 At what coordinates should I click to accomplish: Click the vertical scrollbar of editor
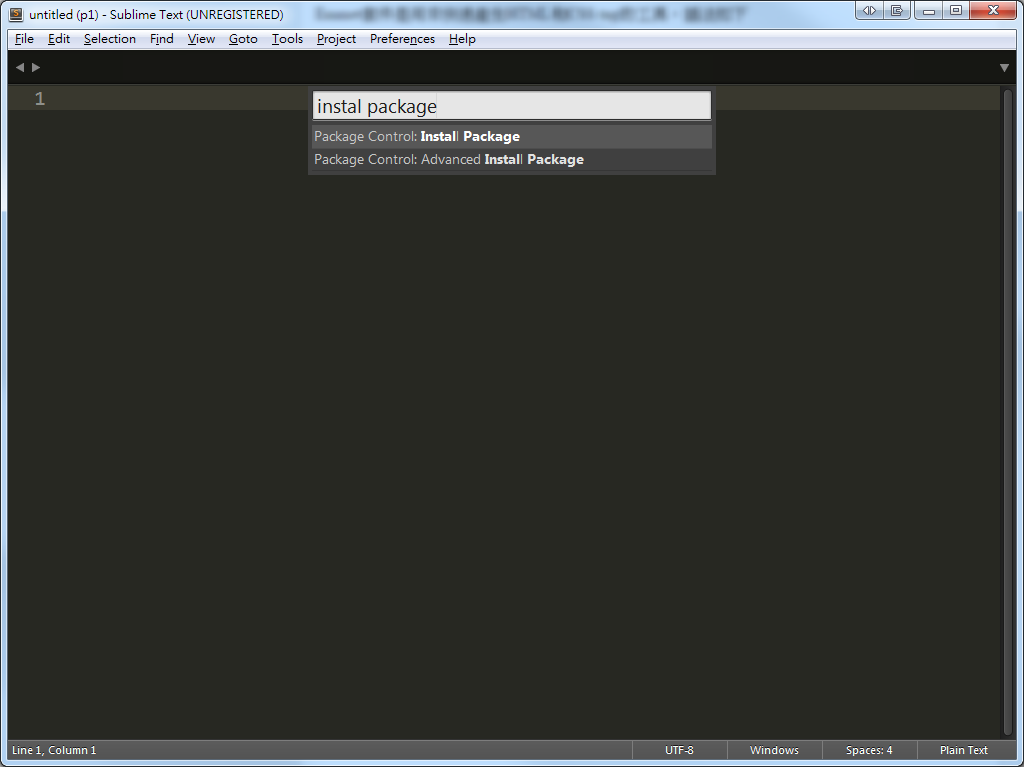(x=1008, y=412)
